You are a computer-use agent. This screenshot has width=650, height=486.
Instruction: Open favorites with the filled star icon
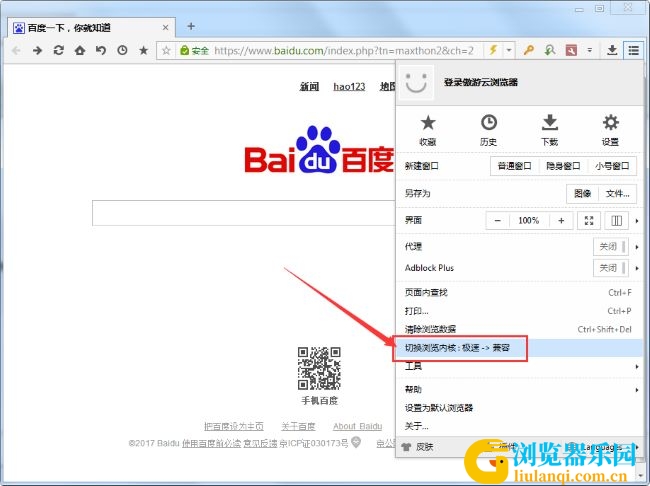[x=143, y=51]
